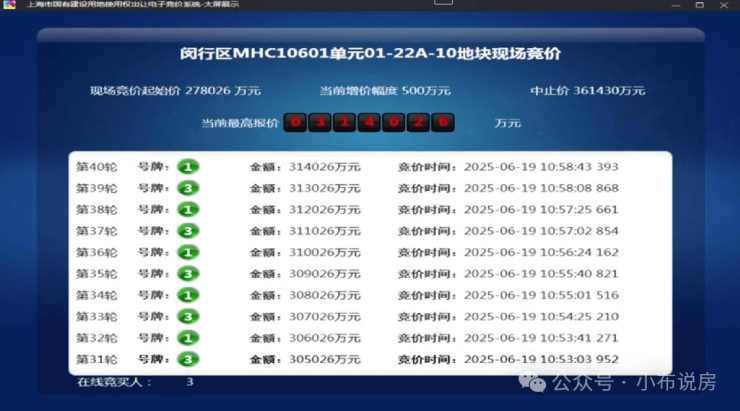Click the bid time 10:58:43 393
The width and height of the screenshot is (740, 411).
point(579,167)
